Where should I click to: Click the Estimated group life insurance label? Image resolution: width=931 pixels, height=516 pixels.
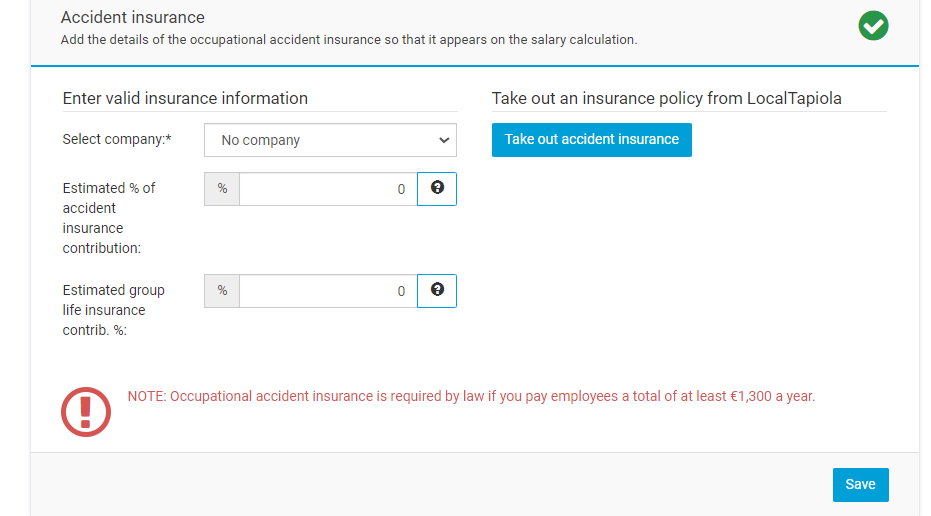click(x=113, y=310)
